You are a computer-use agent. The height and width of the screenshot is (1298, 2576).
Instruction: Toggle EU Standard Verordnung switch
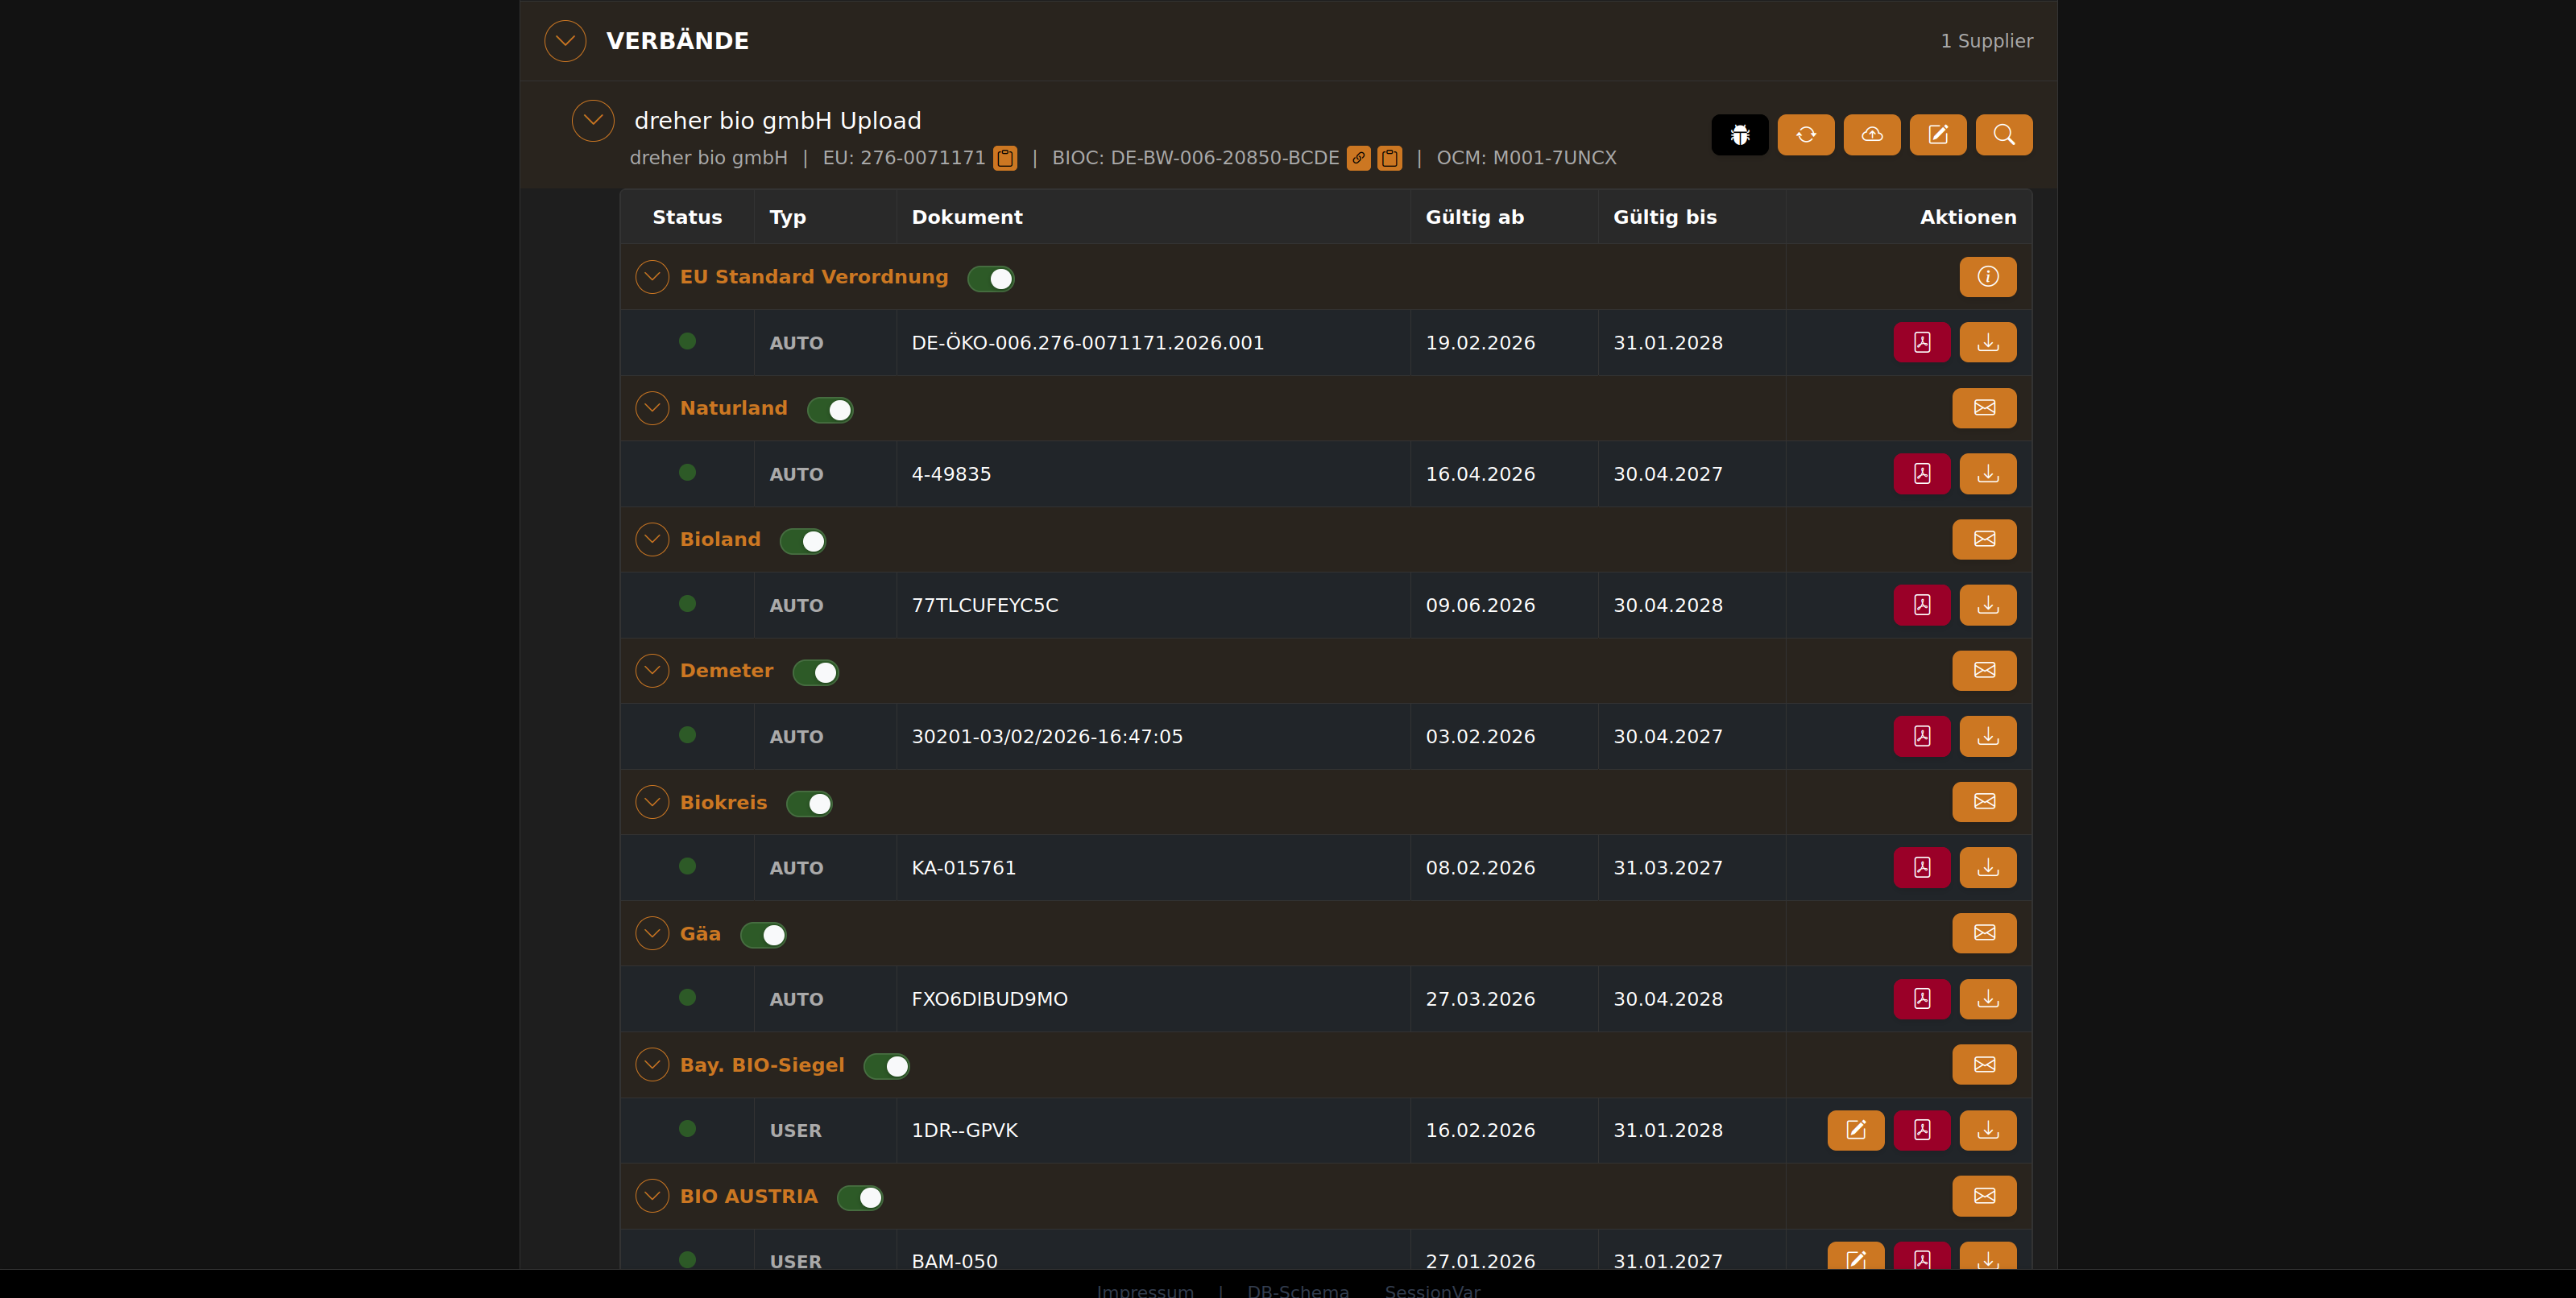[990, 279]
